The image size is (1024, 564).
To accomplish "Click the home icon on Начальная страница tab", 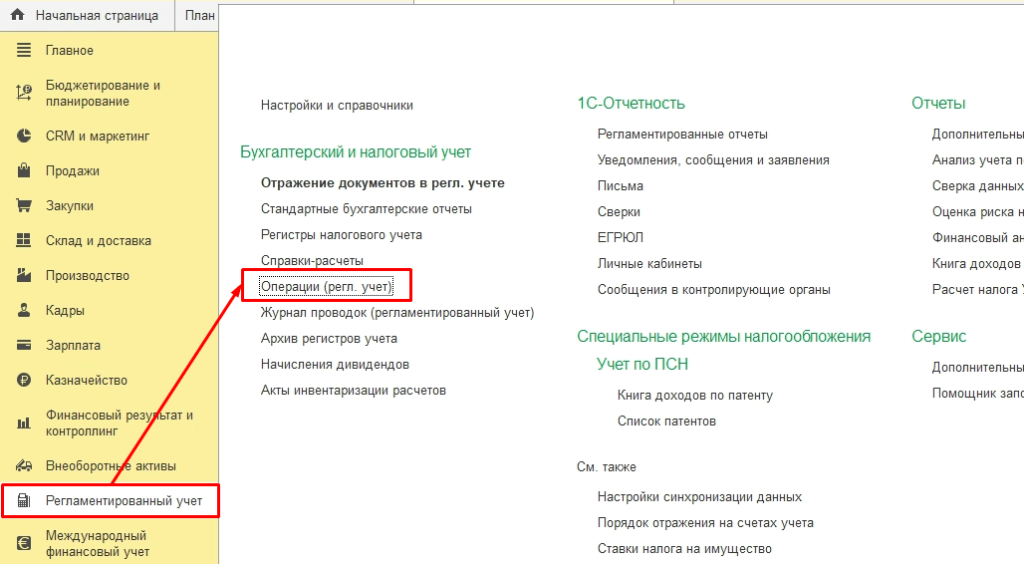I will coord(18,14).
